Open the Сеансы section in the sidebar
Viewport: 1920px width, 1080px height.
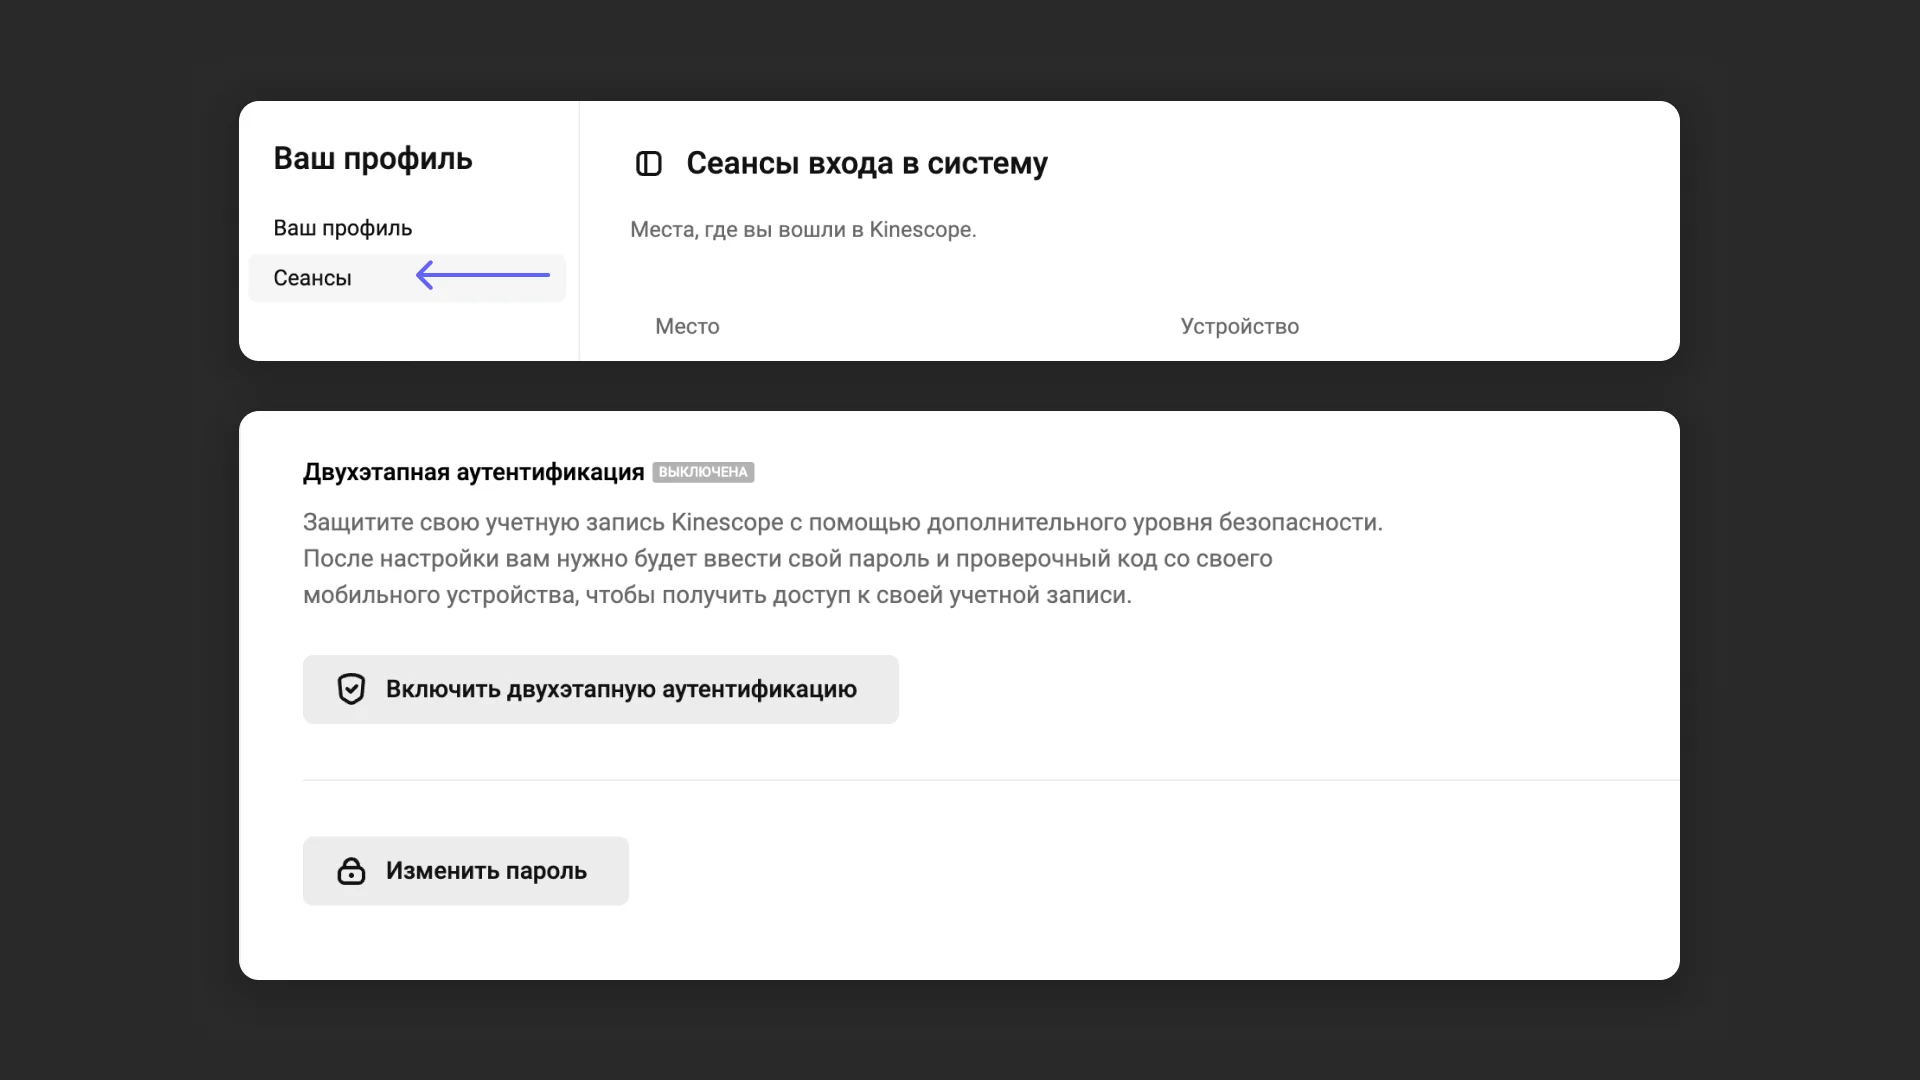click(x=312, y=277)
